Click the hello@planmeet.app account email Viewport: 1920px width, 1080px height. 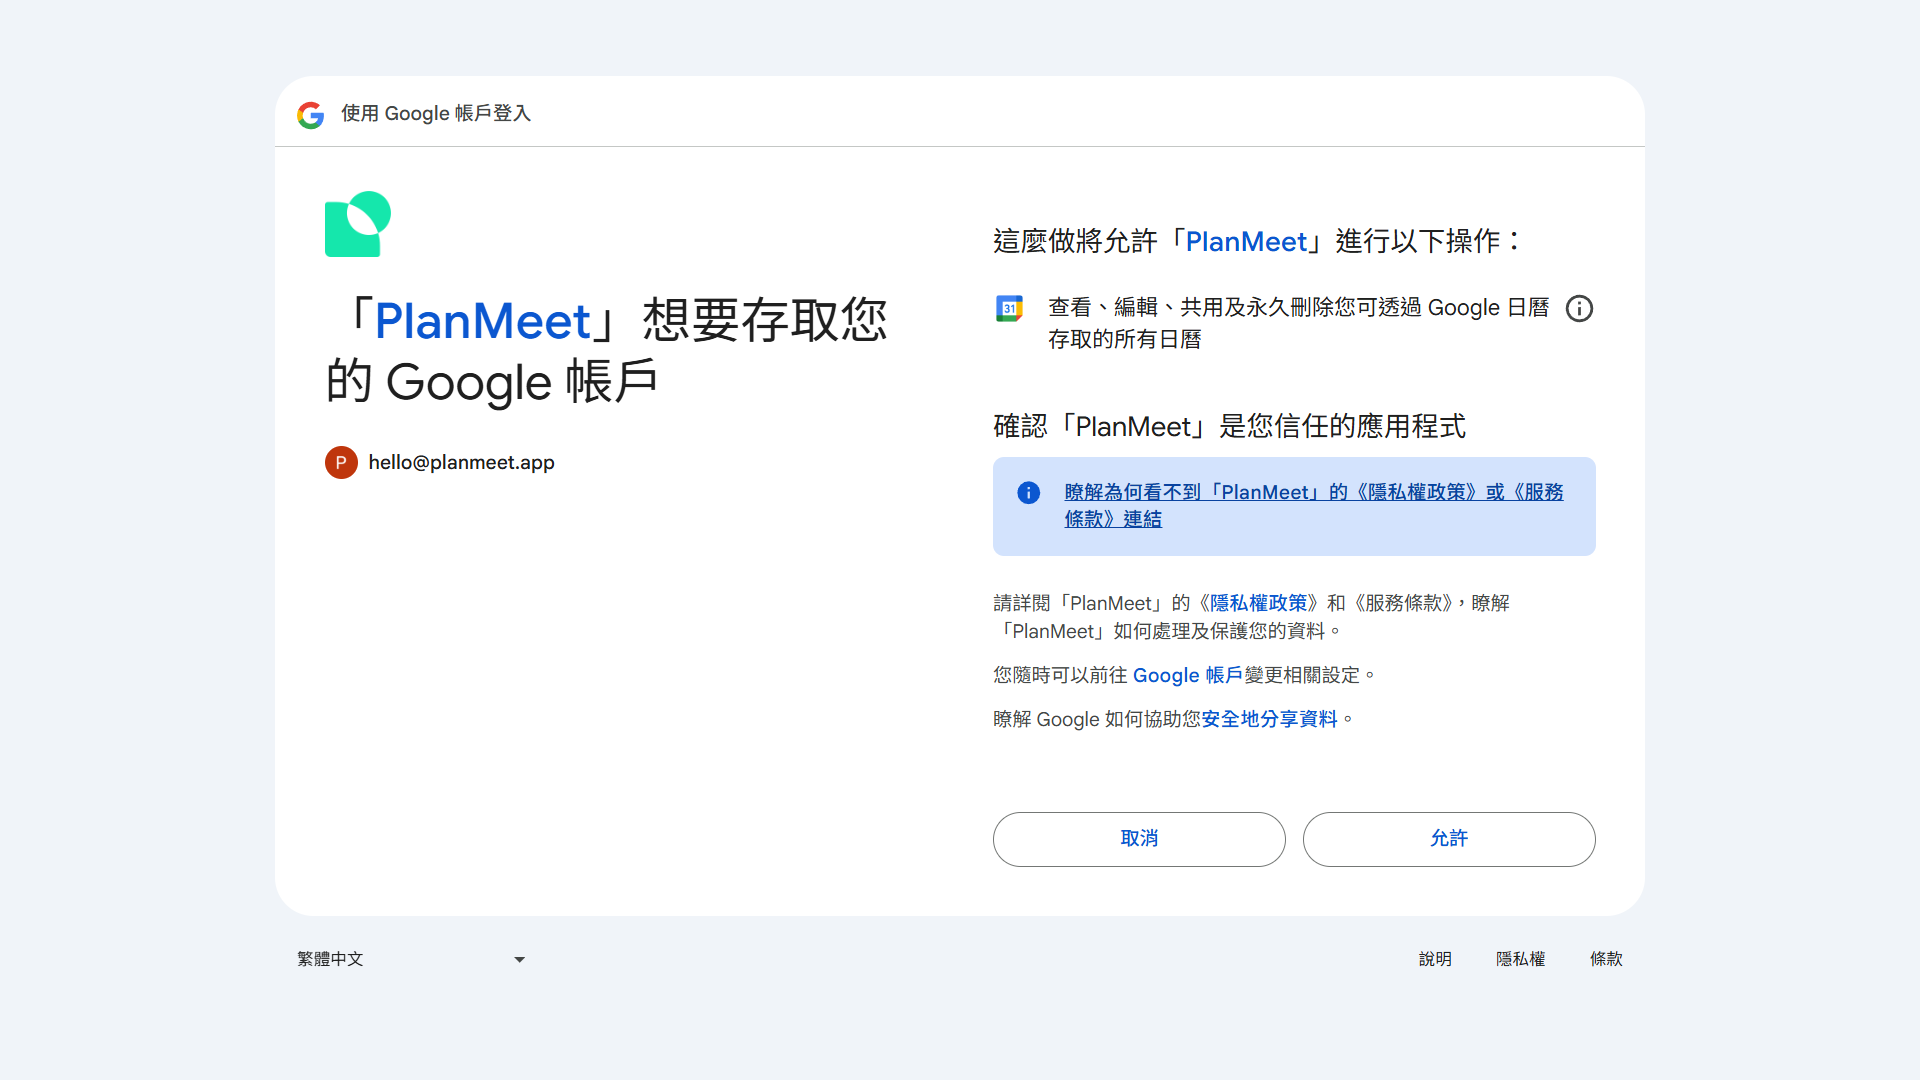(x=461, y=462)
